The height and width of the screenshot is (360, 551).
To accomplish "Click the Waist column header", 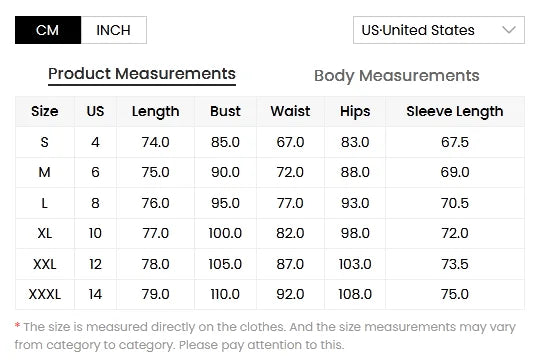I will point(290,111).
